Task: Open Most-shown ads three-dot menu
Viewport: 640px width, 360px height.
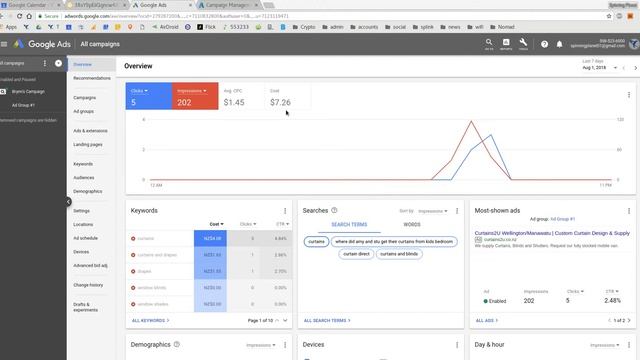Action: 629,211
